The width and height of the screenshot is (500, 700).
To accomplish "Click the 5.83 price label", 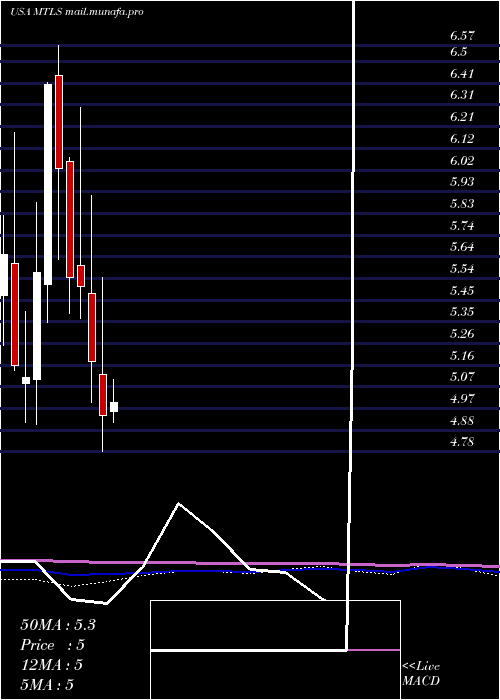I will [x=462, y=204].
